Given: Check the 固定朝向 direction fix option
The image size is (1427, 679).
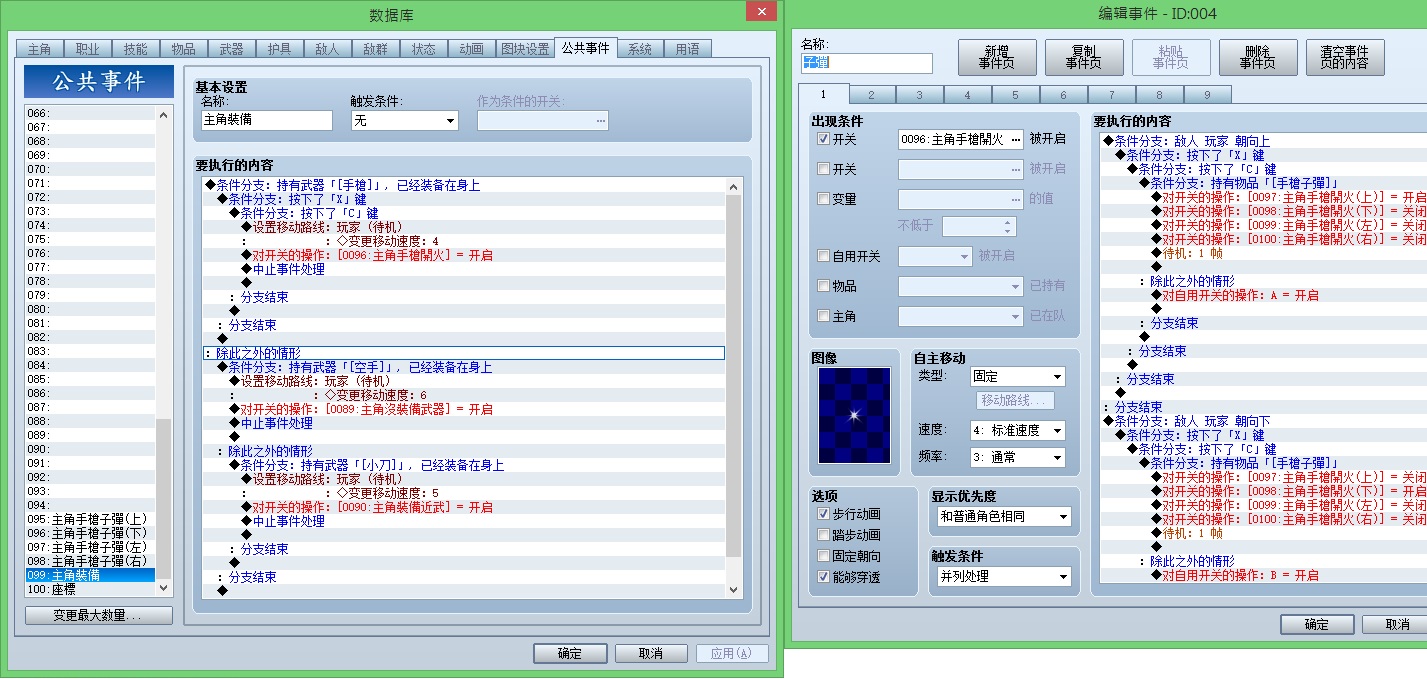Looking at the screenshot, I should 824,556.
